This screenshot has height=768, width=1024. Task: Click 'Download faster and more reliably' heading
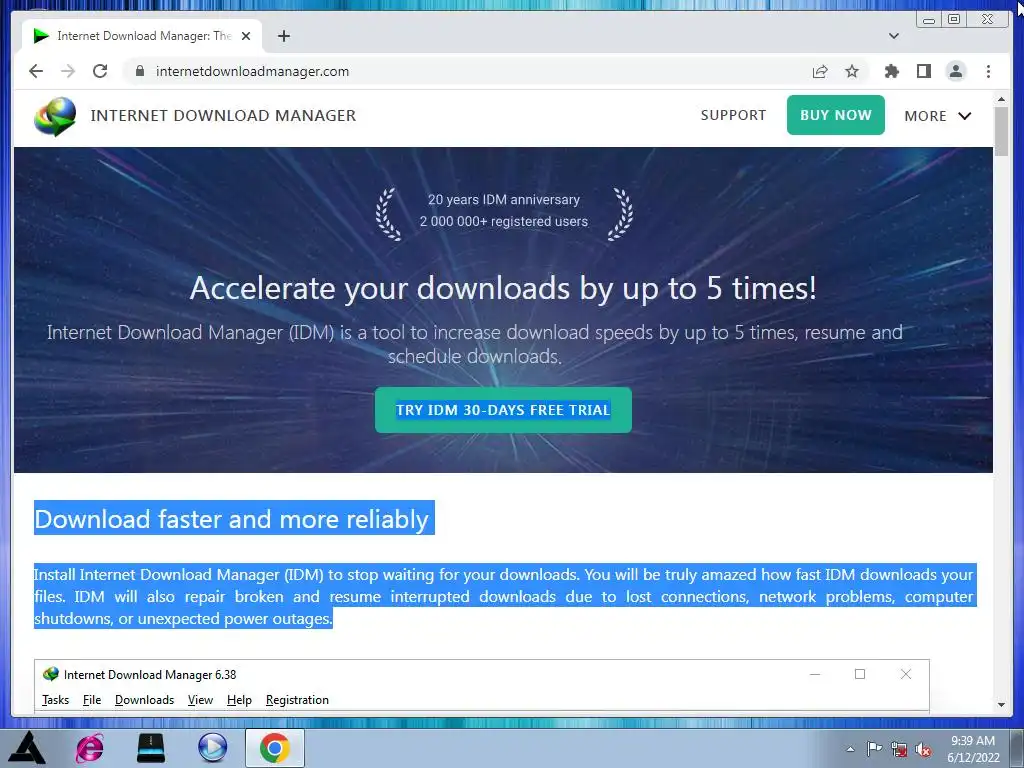point(232,519)
